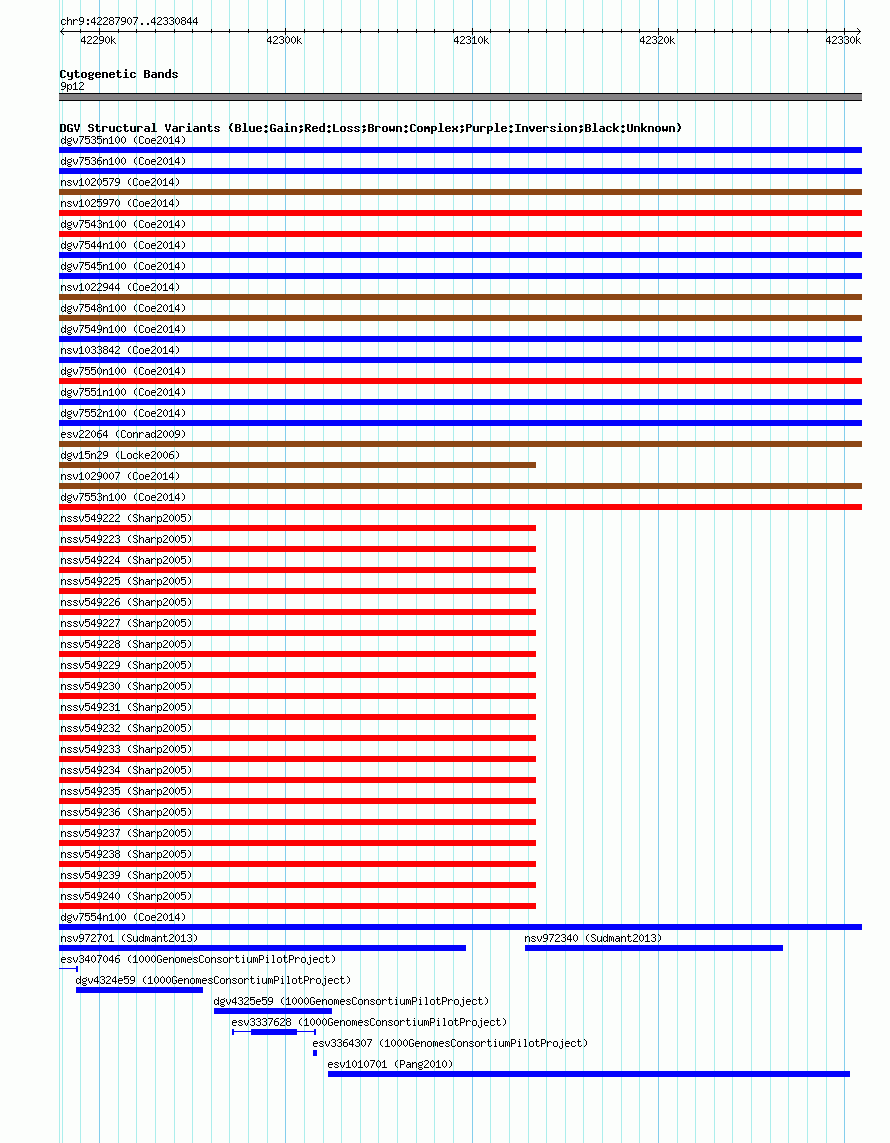
Task: Click the dgv4324e59 blue bar
Action: click(x=139, y=990)
